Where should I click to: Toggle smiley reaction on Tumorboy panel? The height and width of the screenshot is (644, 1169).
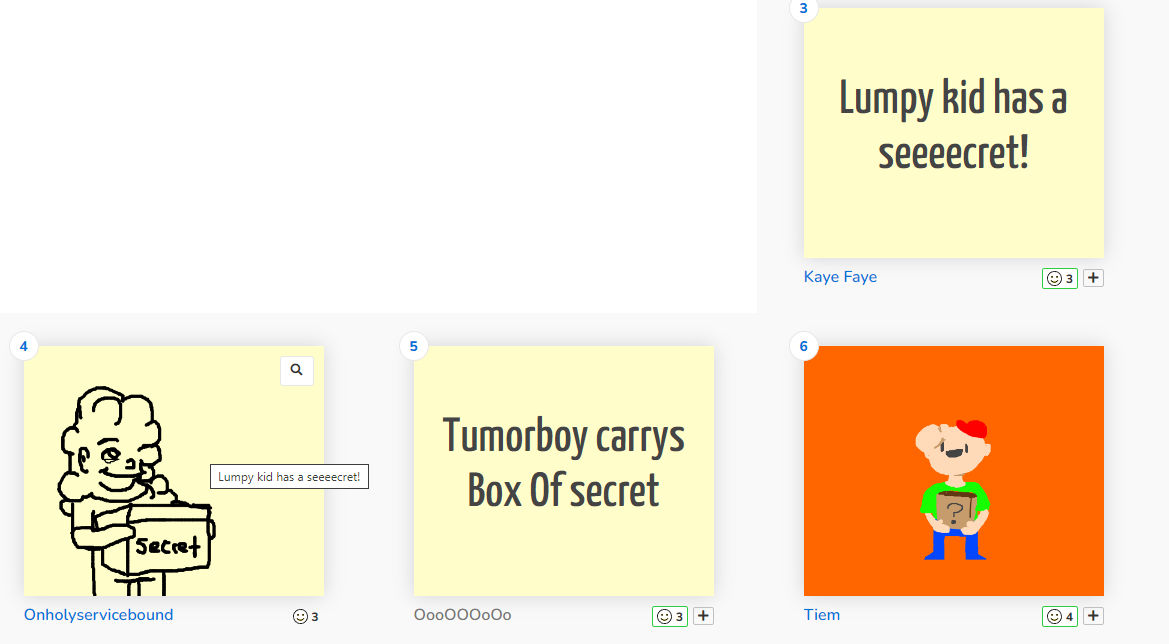tap(669, 616)
